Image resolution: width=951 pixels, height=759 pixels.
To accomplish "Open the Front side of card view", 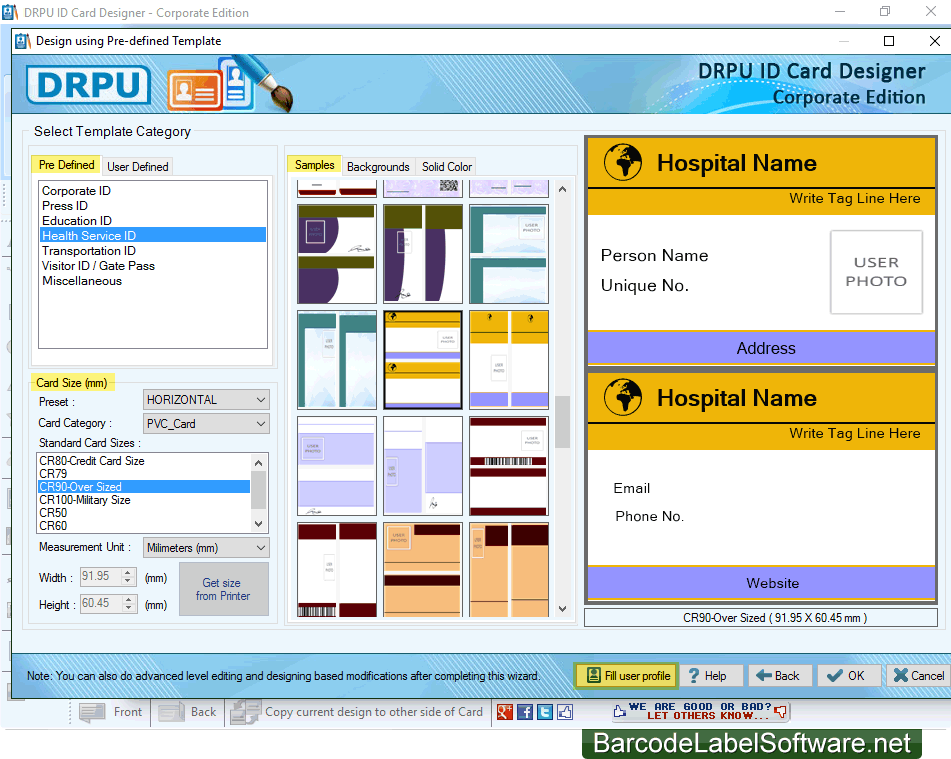I will coord(110,712).
